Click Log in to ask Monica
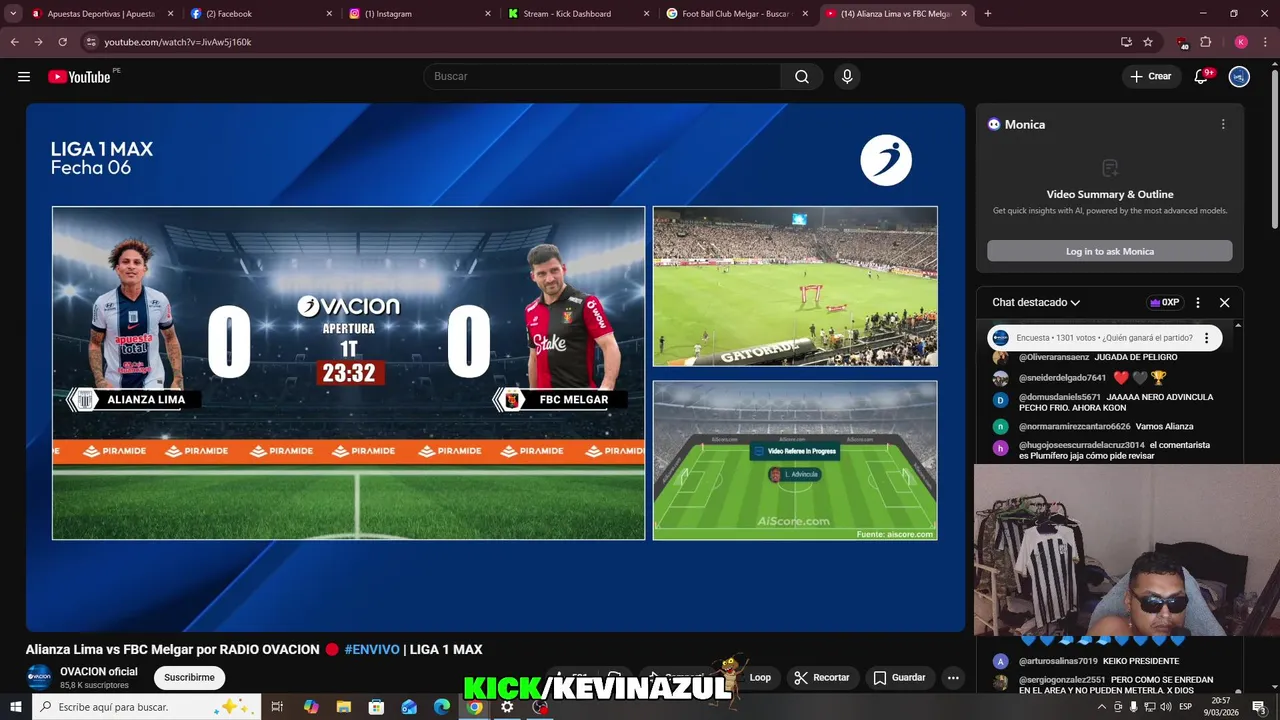 [x=1110, y=251]
